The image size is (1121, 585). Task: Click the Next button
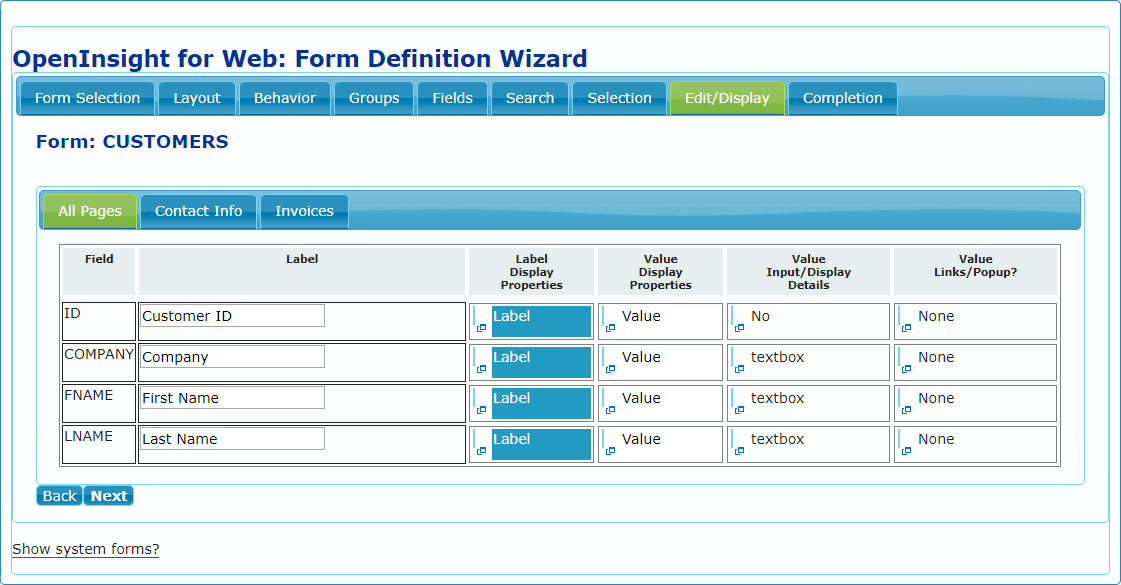109,496
